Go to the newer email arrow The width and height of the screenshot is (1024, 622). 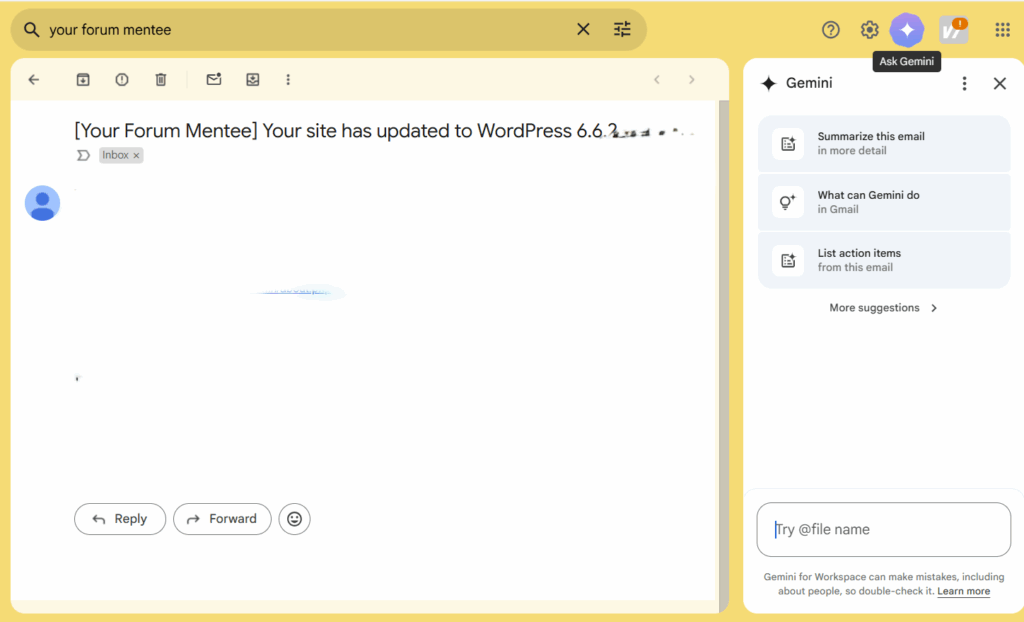click(657, 80)
